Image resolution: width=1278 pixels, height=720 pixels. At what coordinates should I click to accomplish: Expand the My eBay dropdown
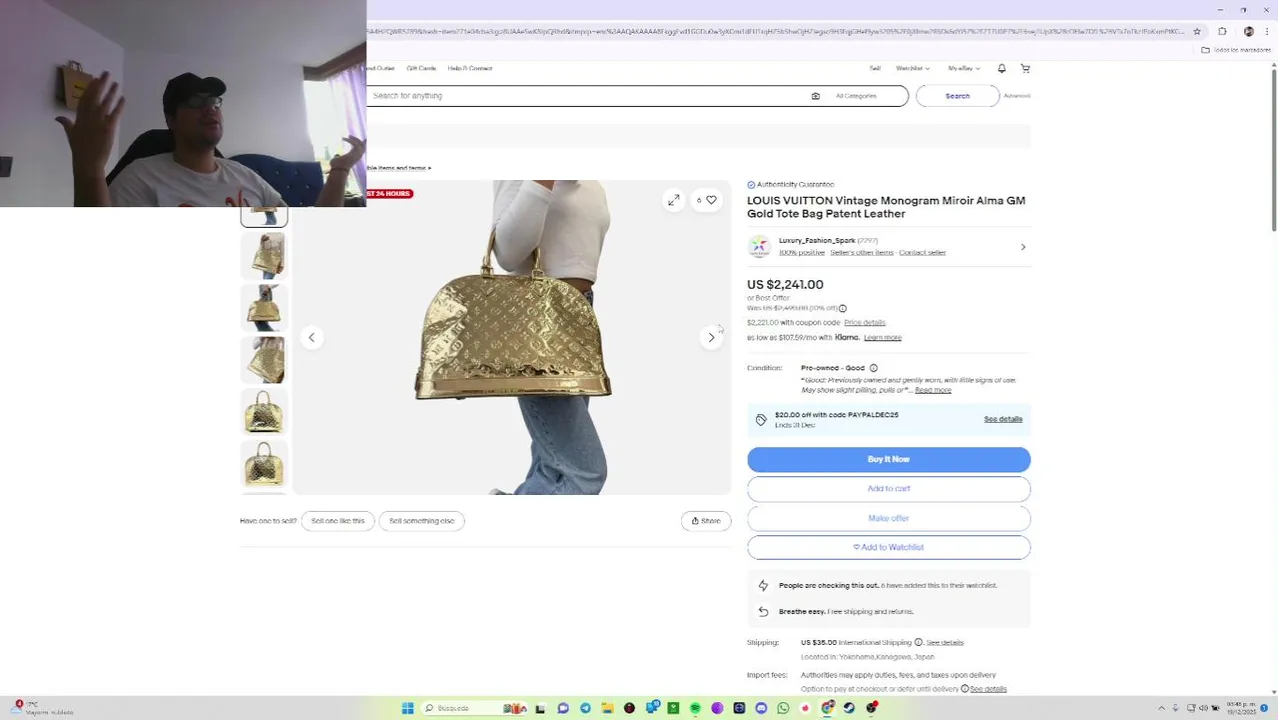pos(964,68)
